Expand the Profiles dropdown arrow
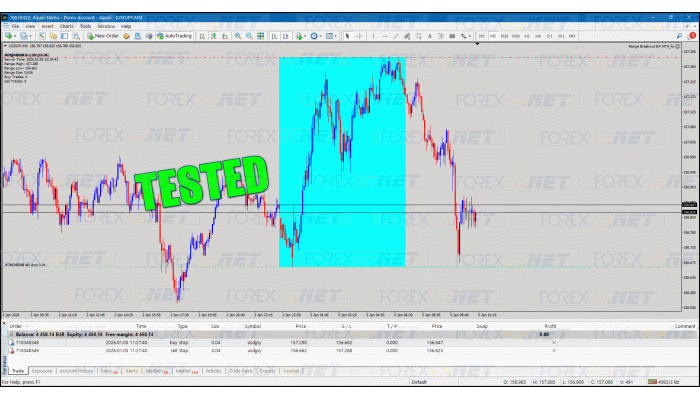 coord(30,36)
